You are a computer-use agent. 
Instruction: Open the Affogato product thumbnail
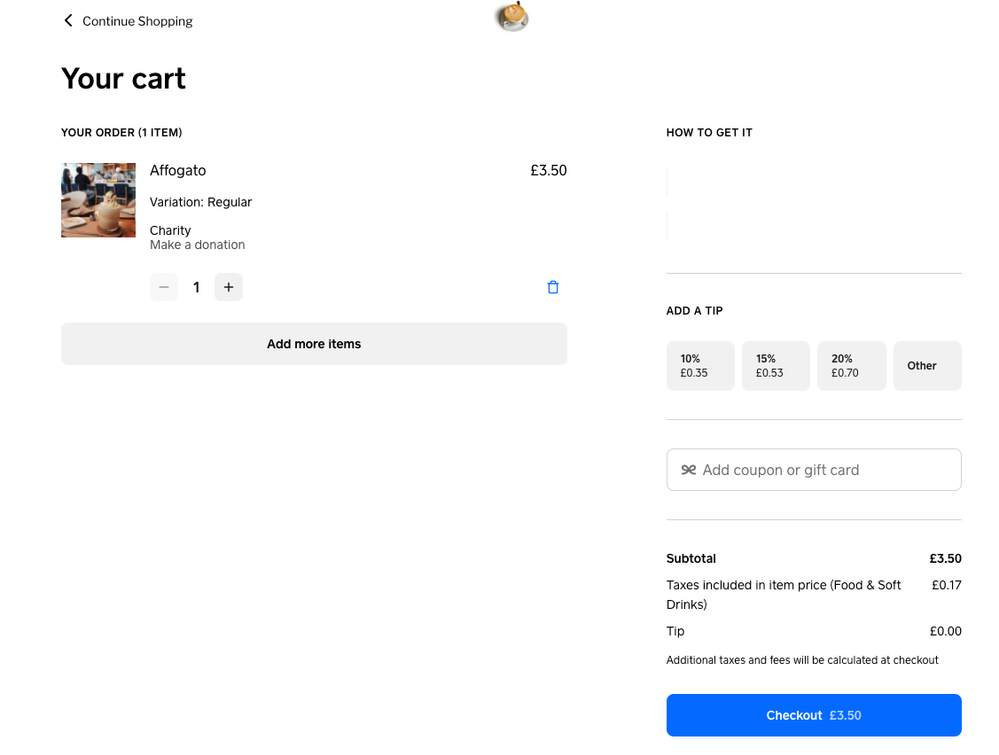click(x=98, y=200)
